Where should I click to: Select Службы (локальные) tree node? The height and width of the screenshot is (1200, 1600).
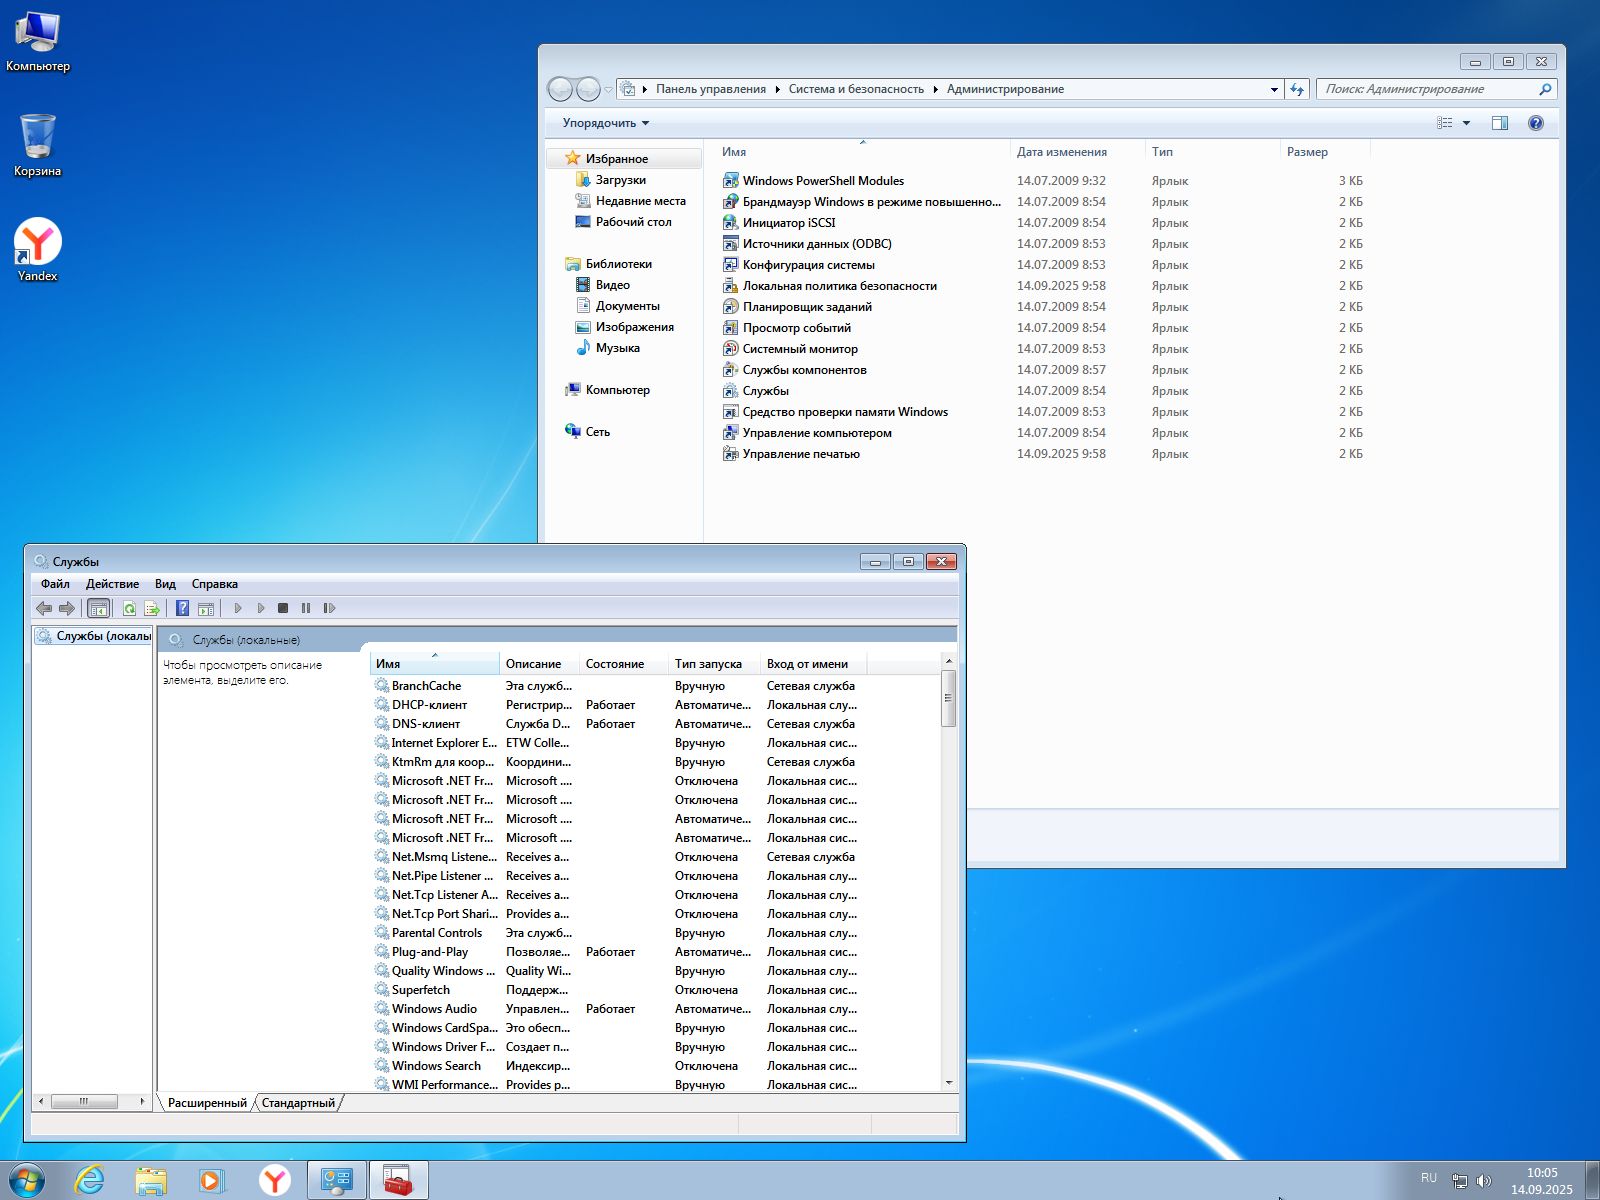pyautogui.click(x=94, y=636)
